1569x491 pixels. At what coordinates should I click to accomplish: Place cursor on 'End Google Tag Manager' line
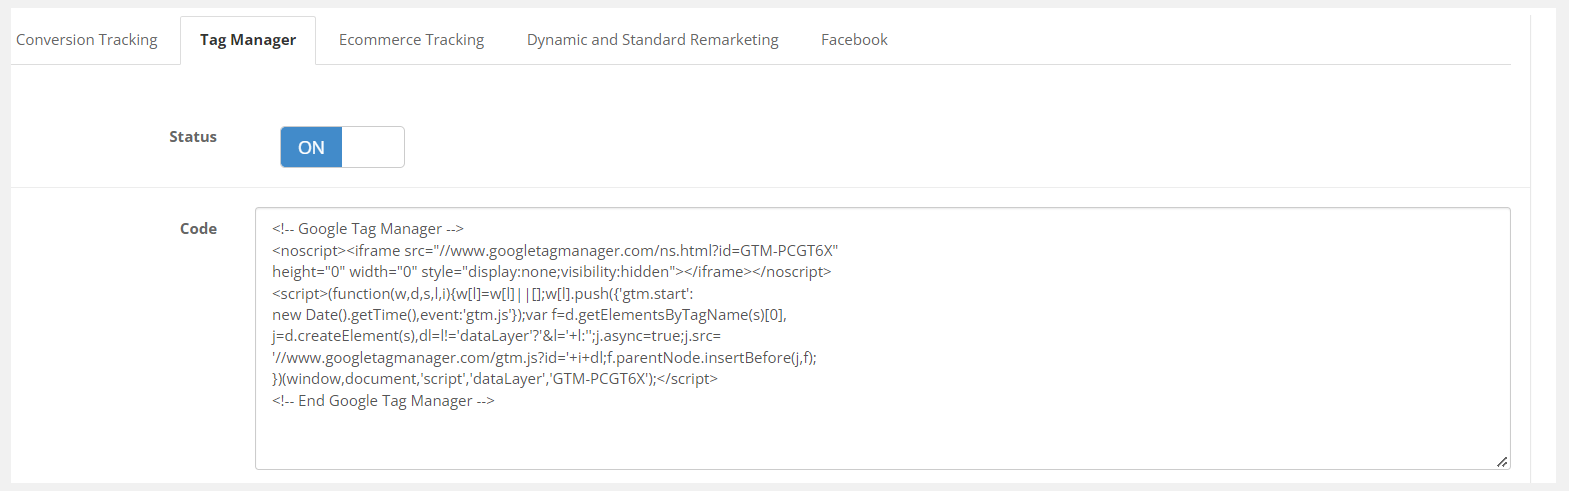click(x=383, y=401)
